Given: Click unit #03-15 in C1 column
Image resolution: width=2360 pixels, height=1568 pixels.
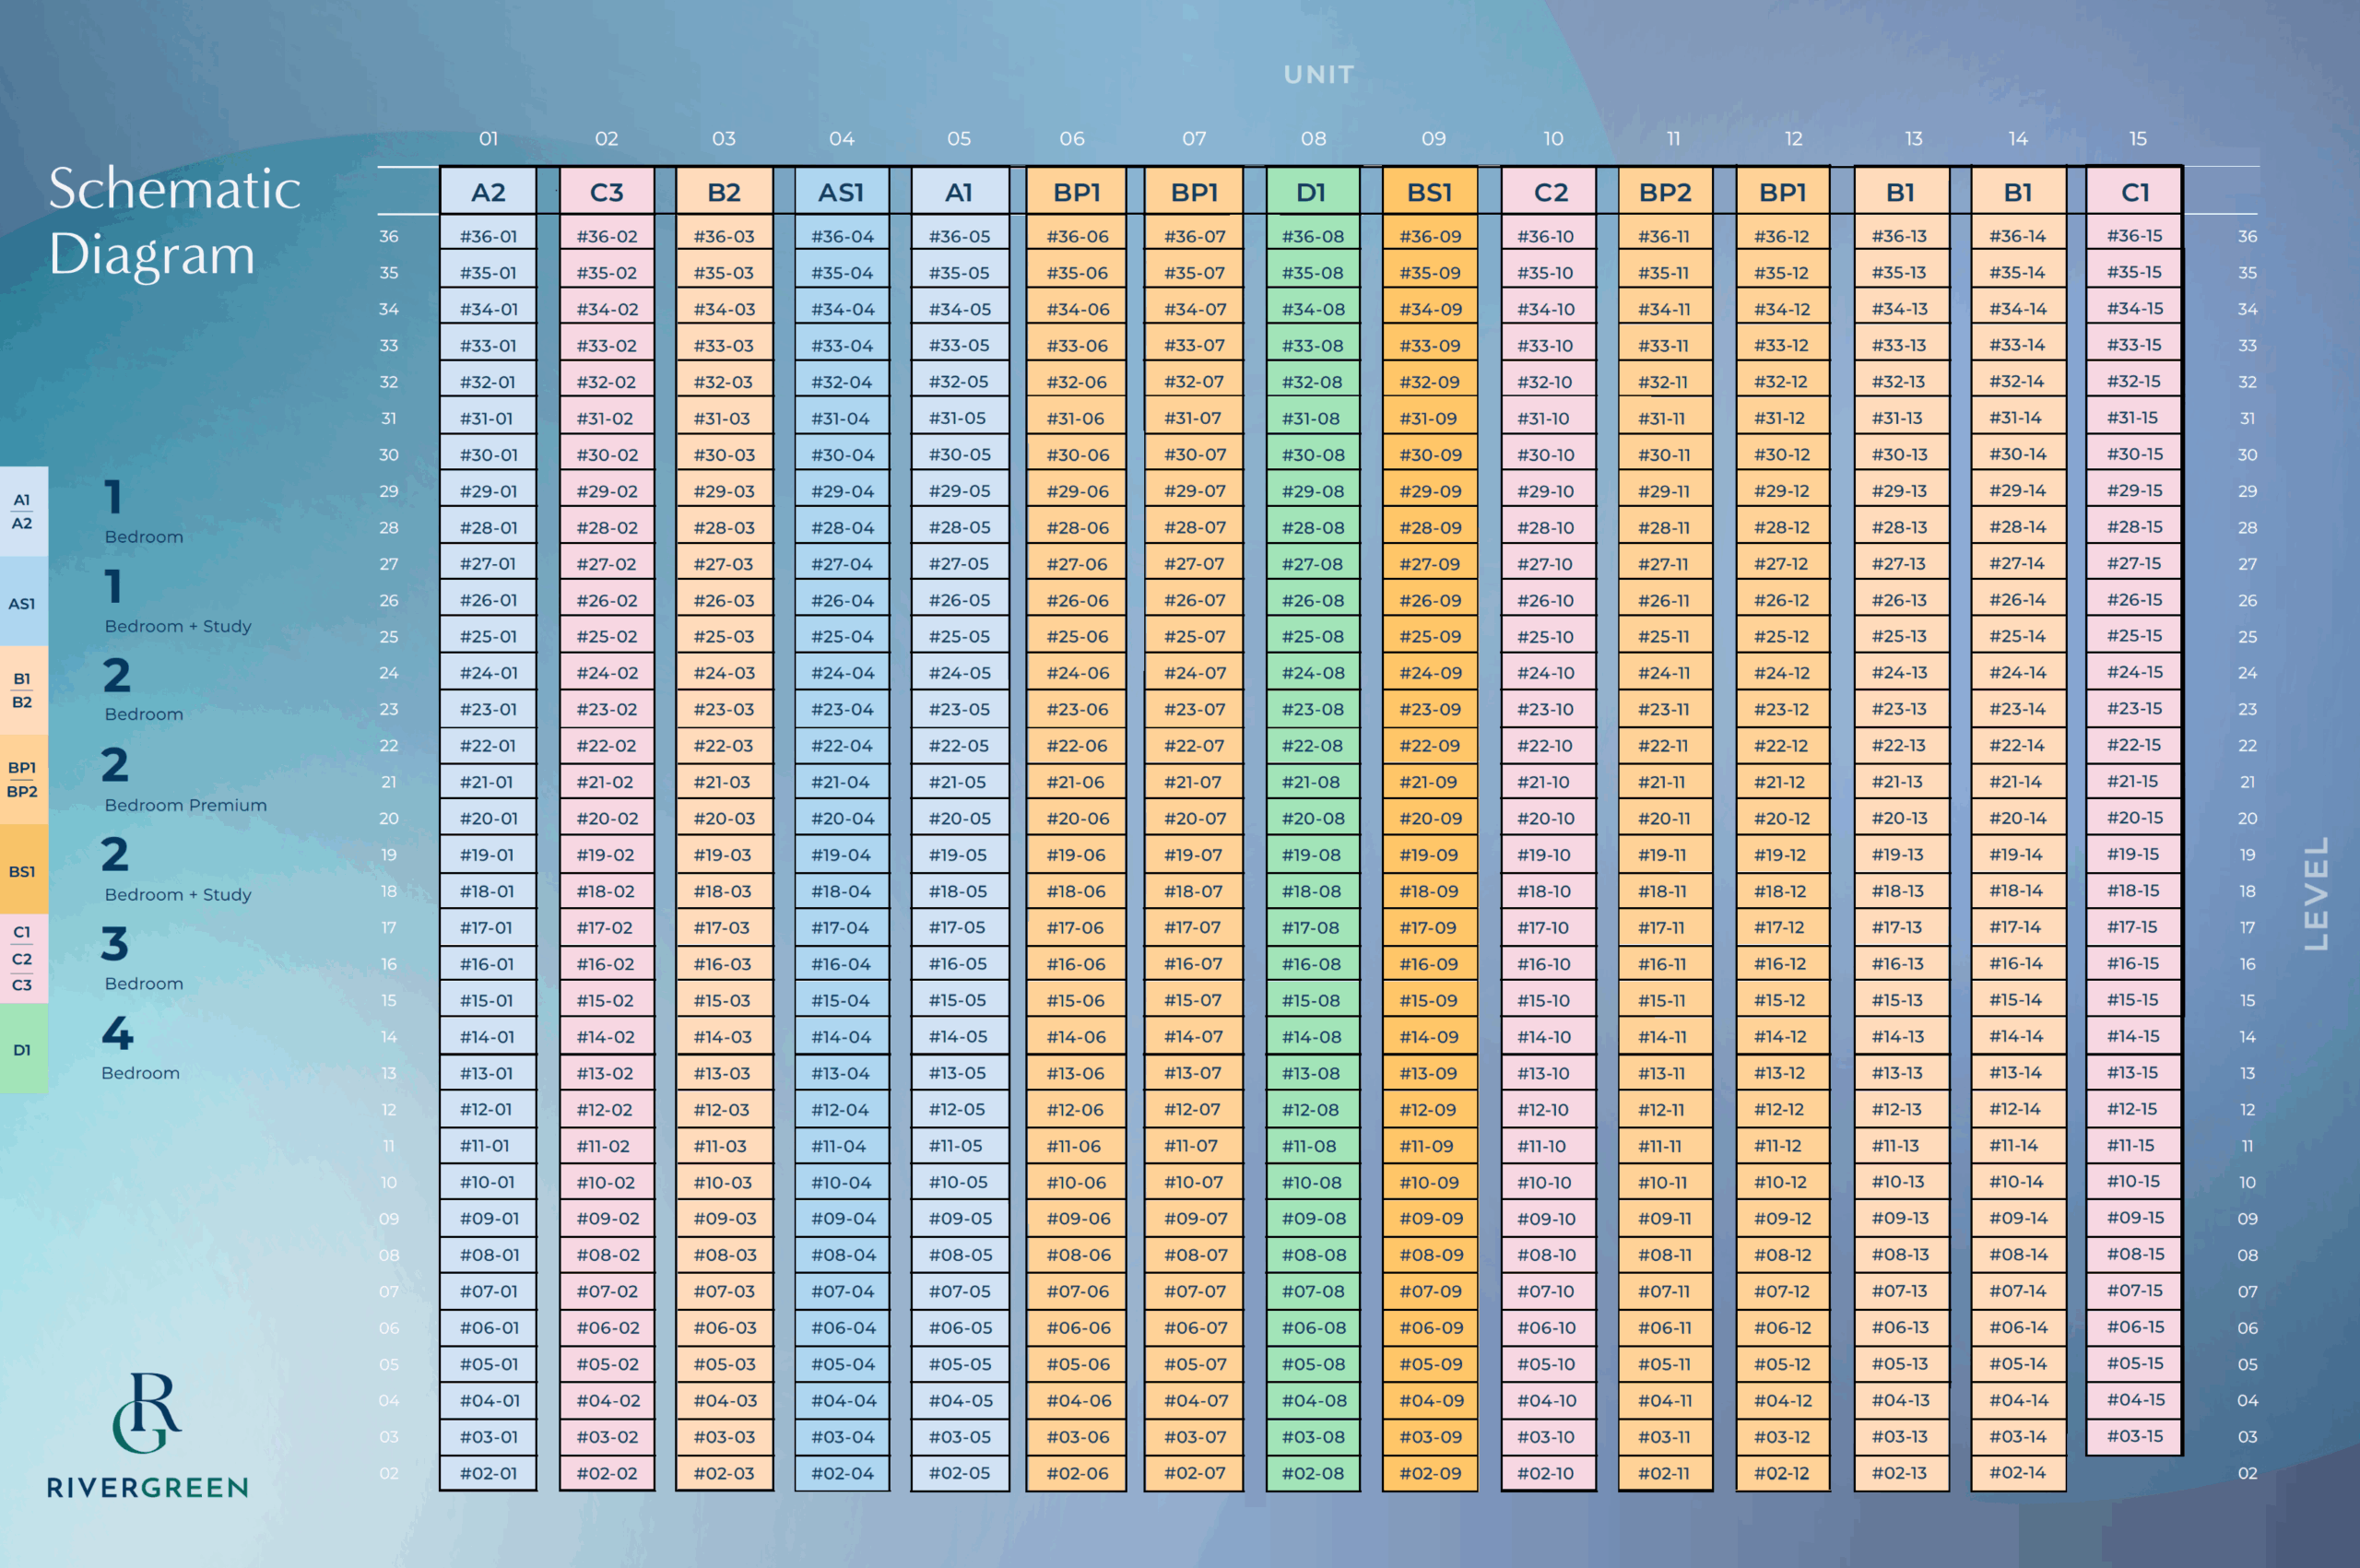Looking at the screenshot, I should [x=2134, y=1436].
